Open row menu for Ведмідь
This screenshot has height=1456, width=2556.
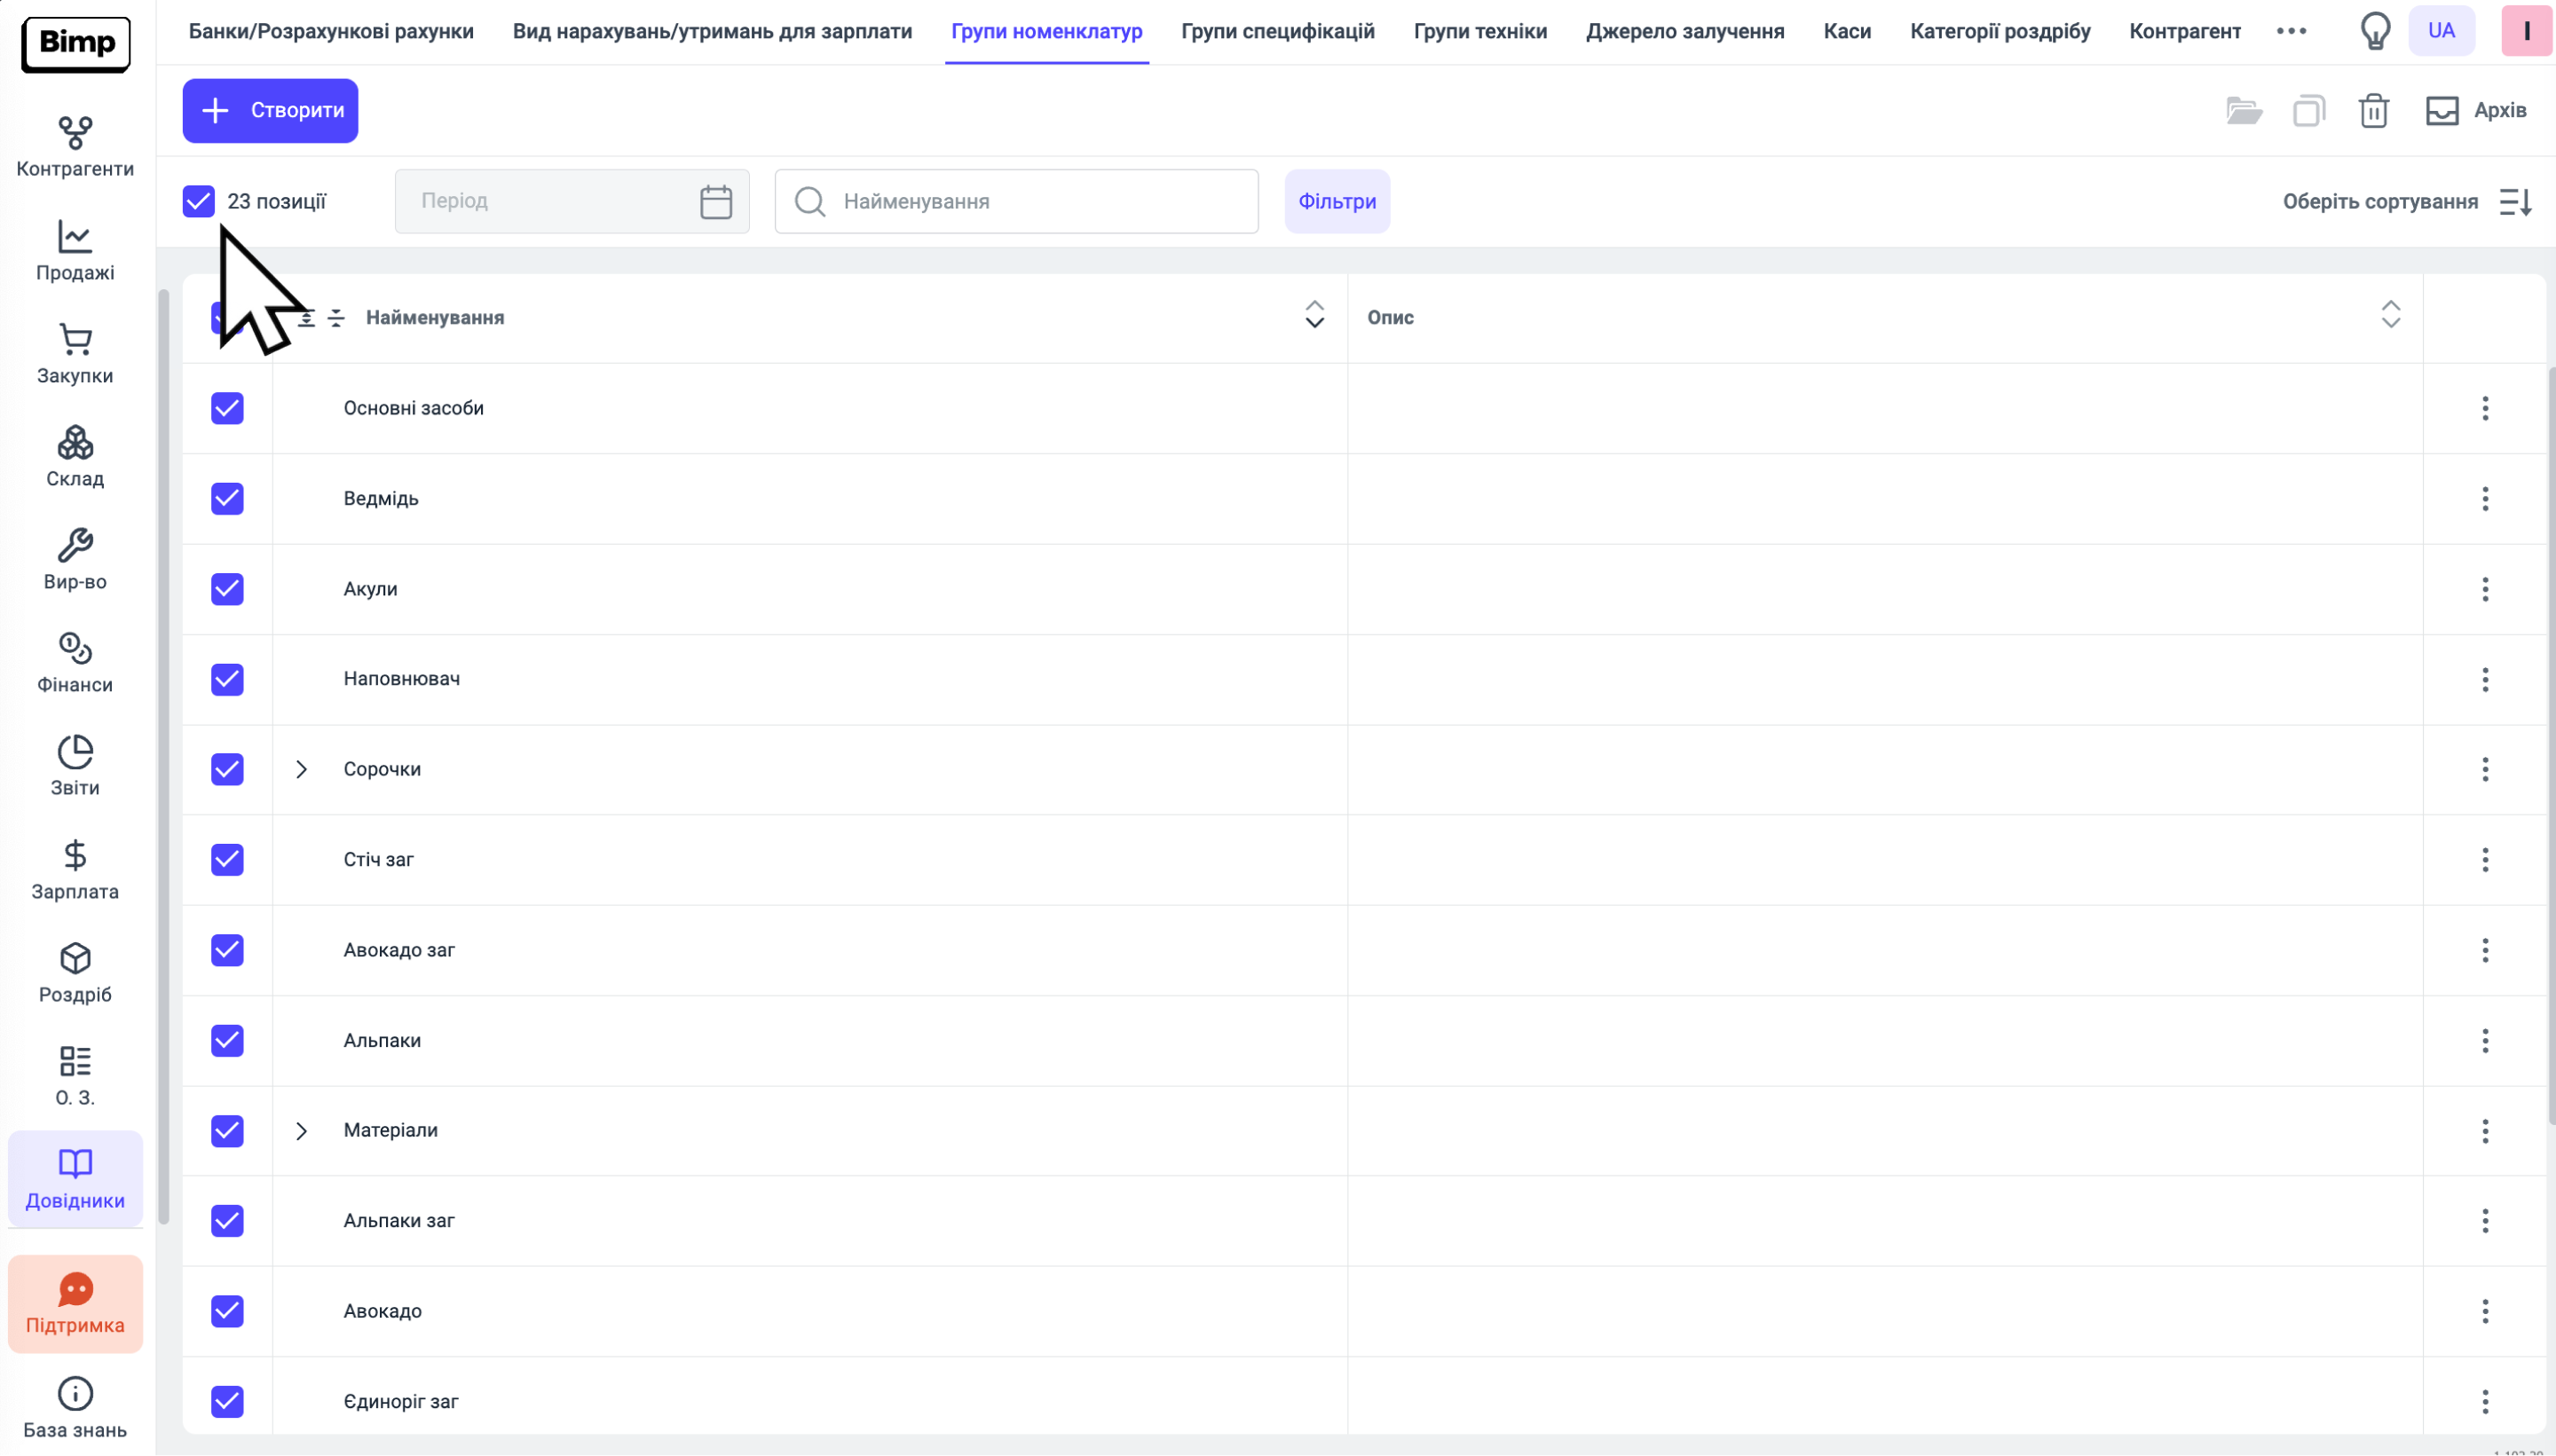[2485, 499]
